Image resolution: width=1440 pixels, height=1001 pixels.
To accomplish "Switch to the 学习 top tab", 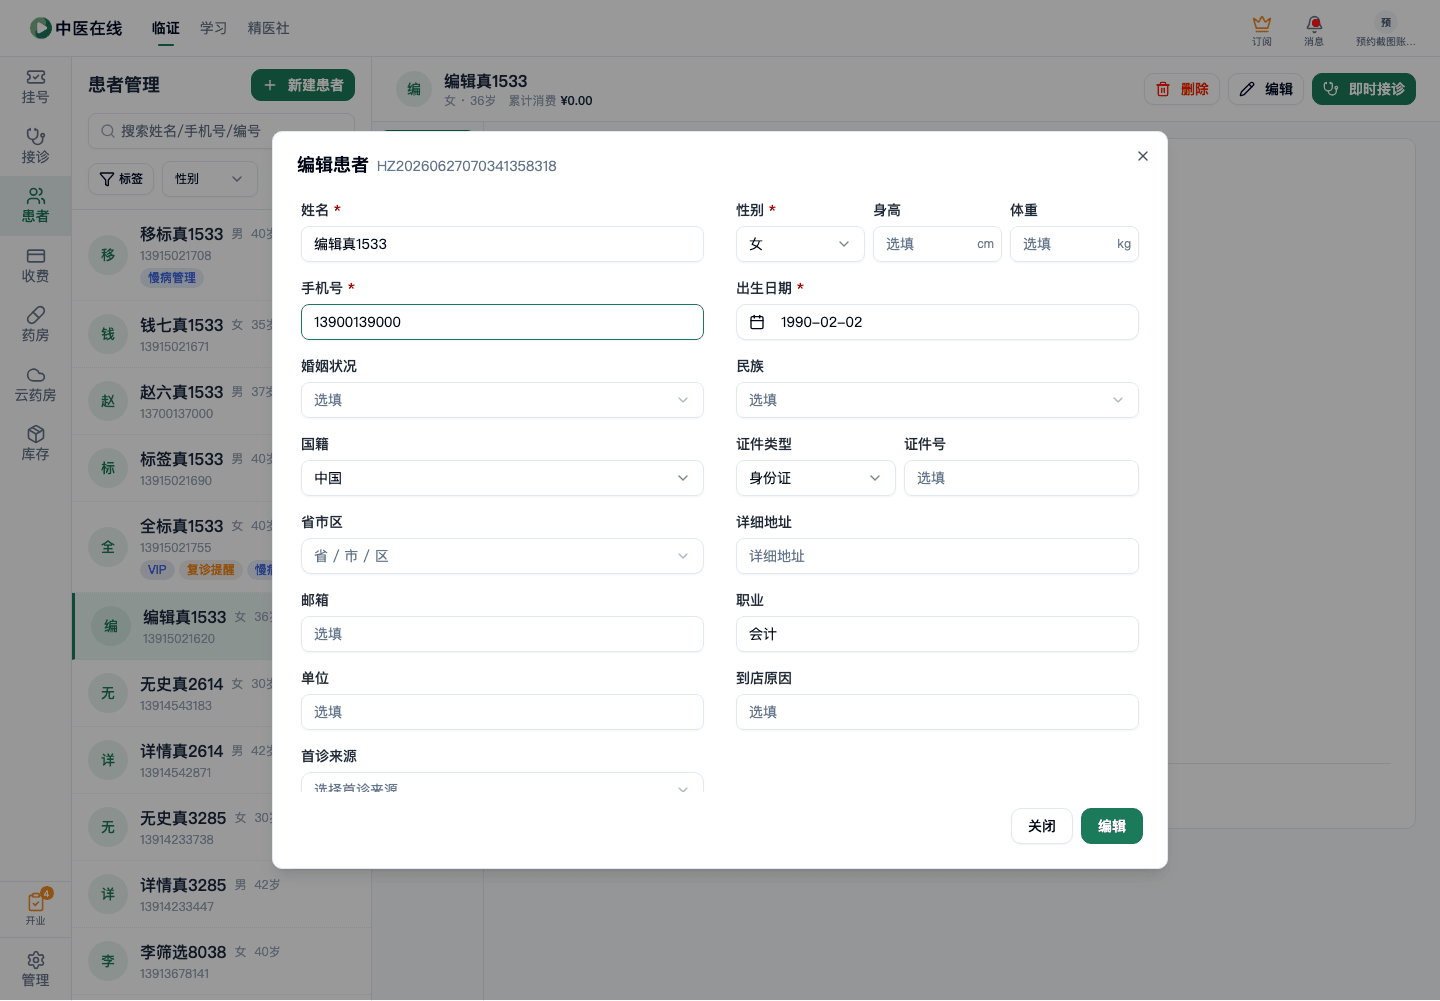I will (213, 28).
